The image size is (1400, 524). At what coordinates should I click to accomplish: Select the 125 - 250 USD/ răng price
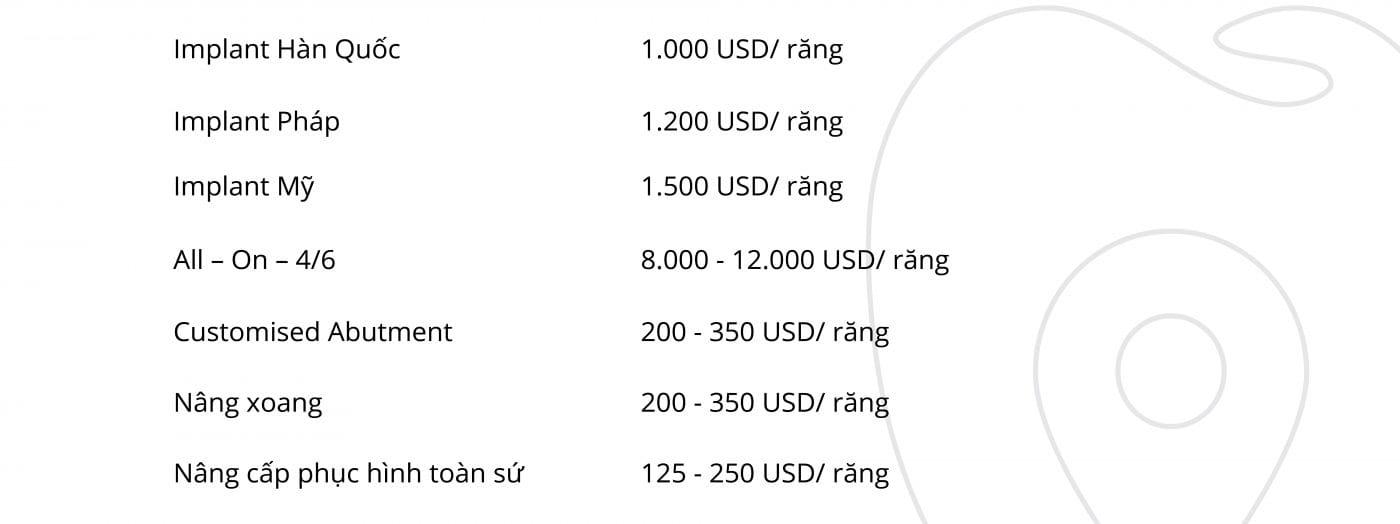pyautogui.click(x=765, y=473)
